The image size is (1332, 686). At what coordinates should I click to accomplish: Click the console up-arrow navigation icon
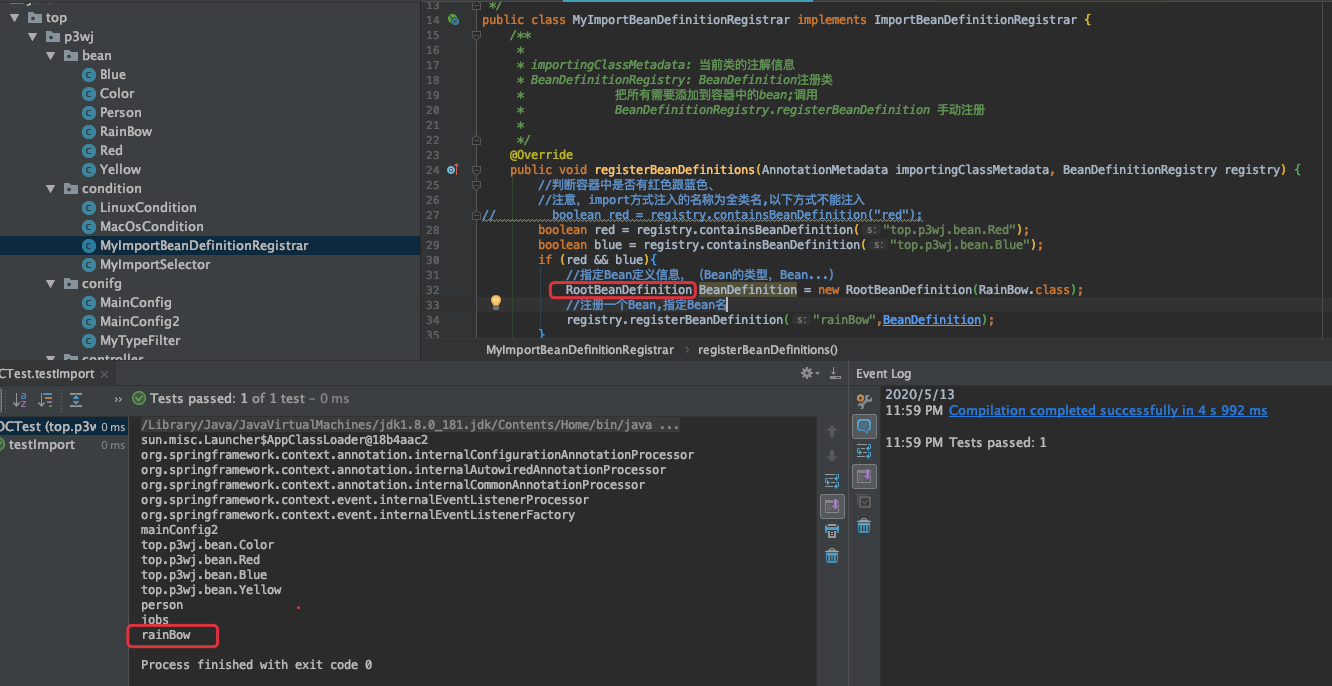point(832,432)
